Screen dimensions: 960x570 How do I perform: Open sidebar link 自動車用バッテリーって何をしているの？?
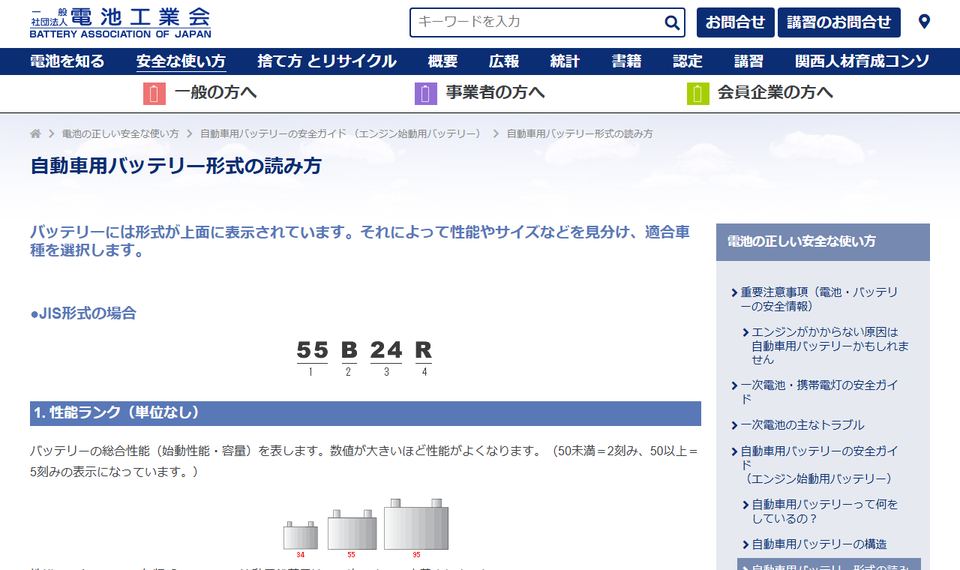click(825, 511)
